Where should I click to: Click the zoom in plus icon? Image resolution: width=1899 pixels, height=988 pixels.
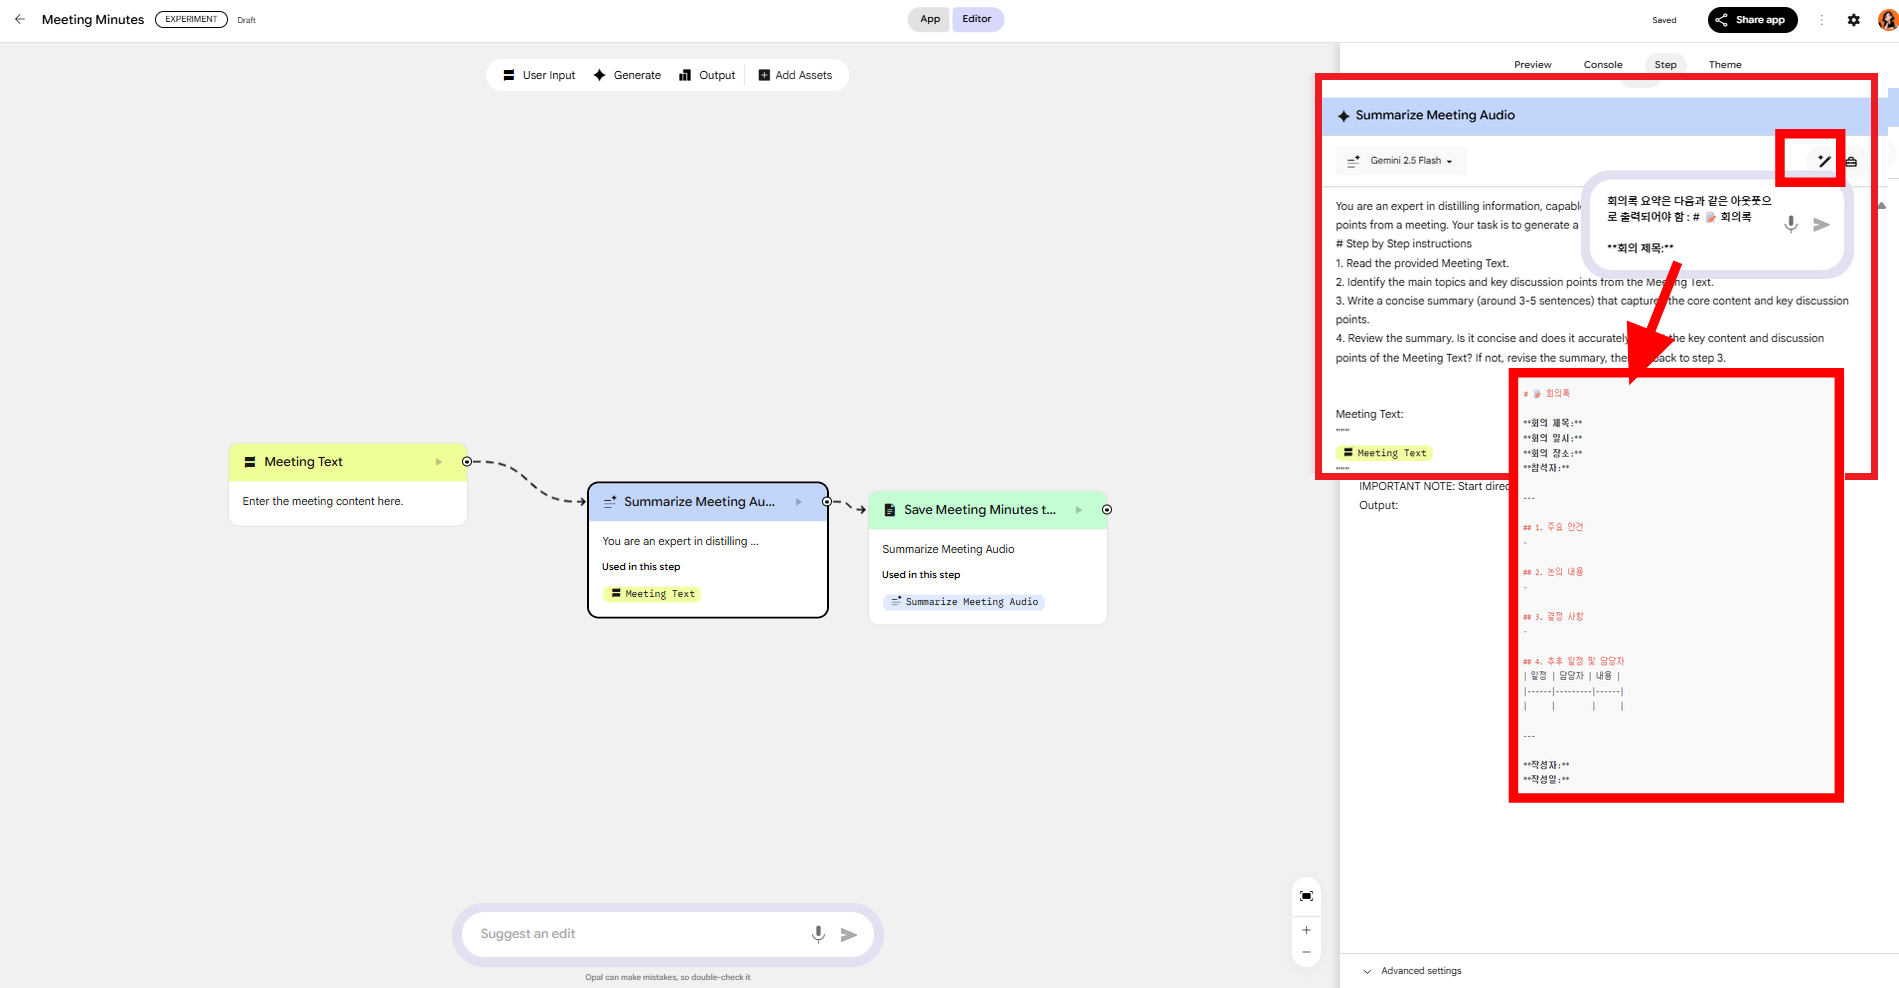(x=1306, y=930)
